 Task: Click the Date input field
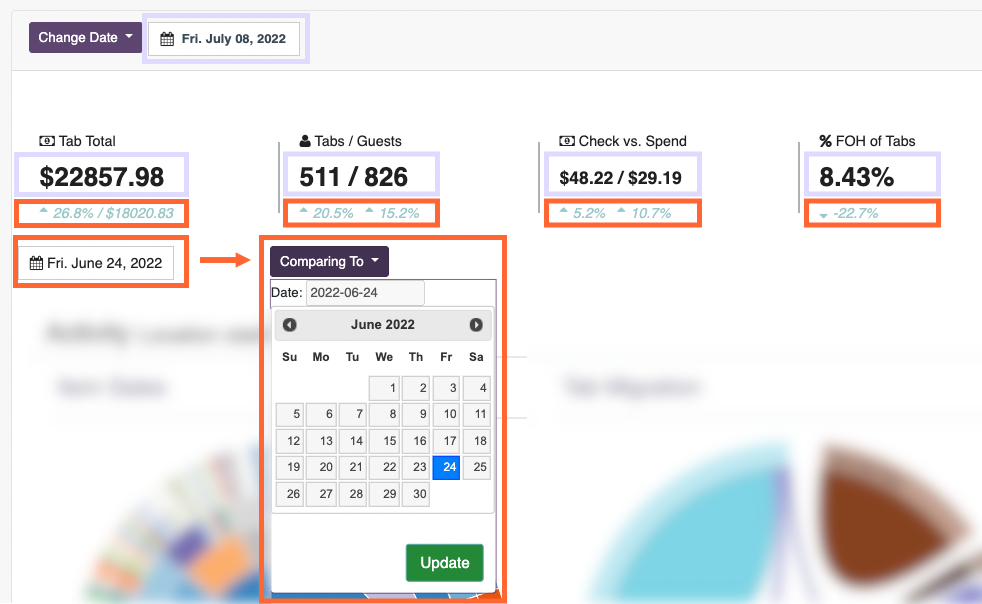tap(364, 293)
